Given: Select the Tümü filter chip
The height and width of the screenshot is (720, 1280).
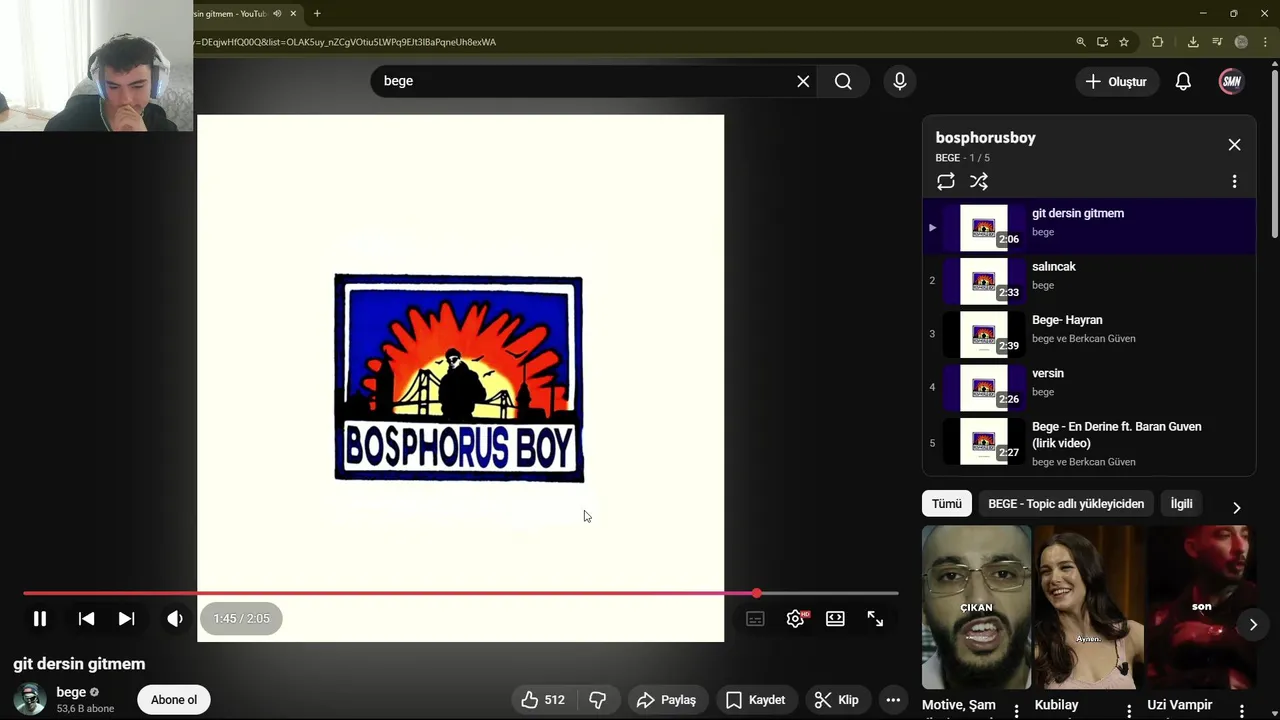Looking at the screenshot, I should click(x=946, y=504).
